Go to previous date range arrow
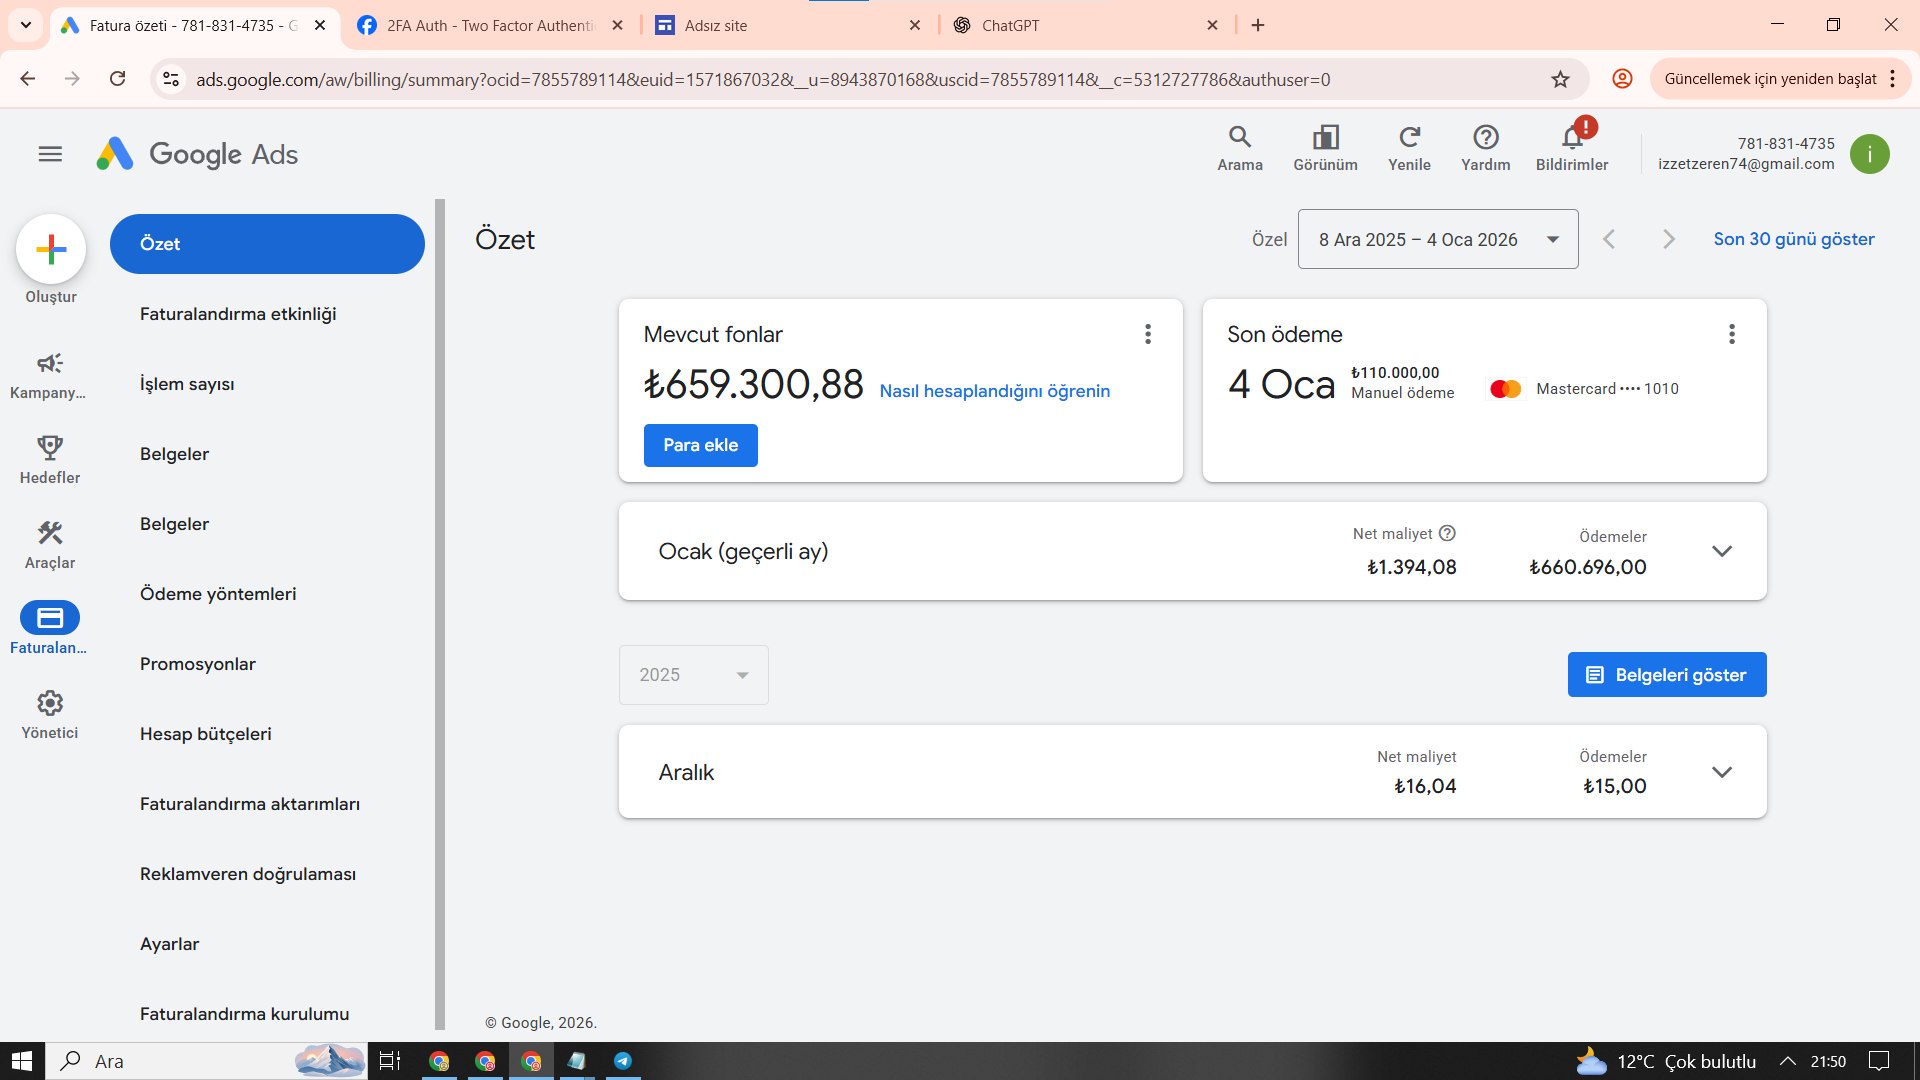The width and height of the screenshot is (1920, 1080). pyautogui.click(x=1609, y=239)
